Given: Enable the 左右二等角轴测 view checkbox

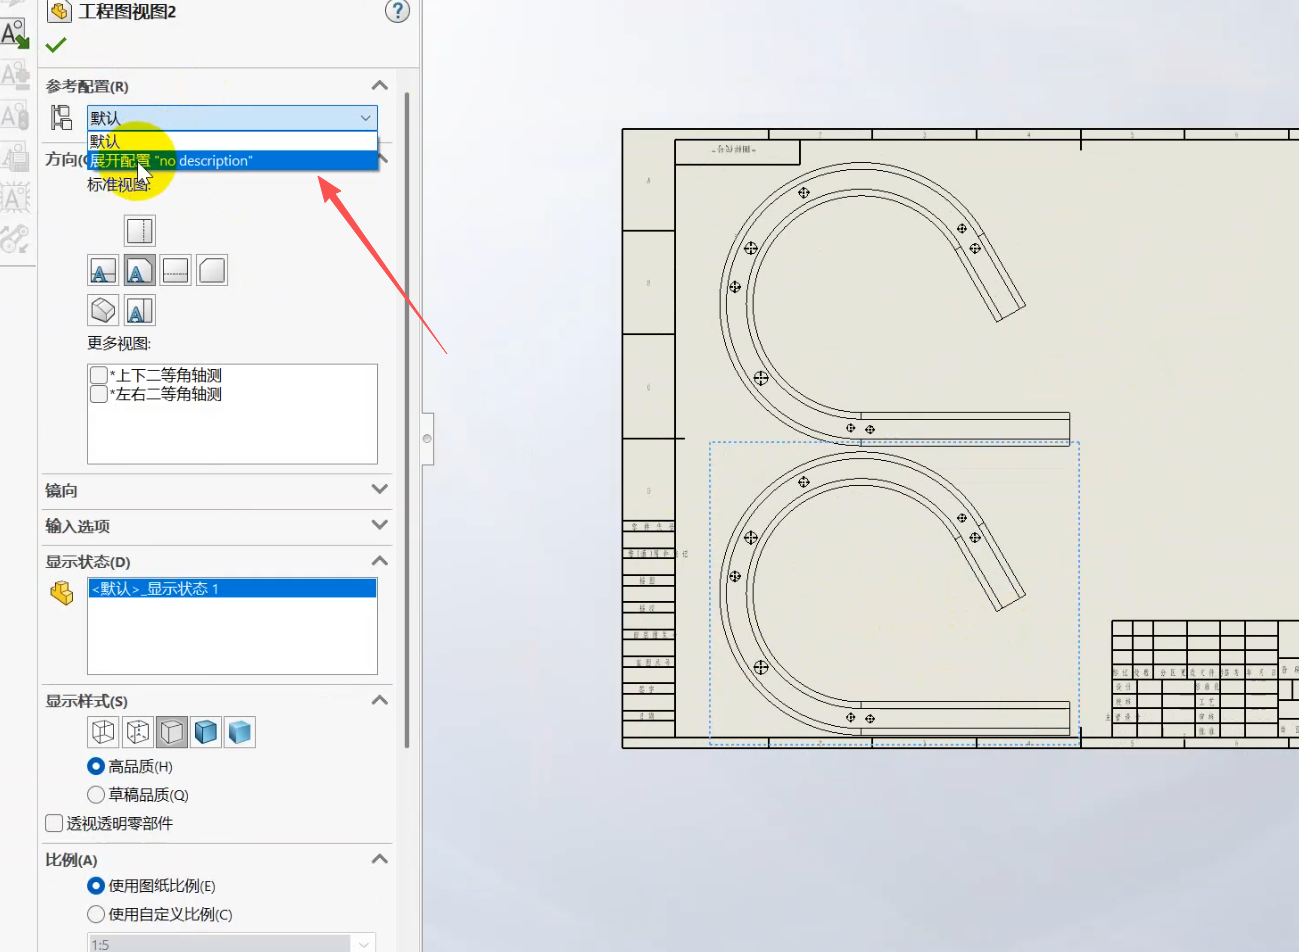Looking at the screenshot, I should (x=99, y=394).
